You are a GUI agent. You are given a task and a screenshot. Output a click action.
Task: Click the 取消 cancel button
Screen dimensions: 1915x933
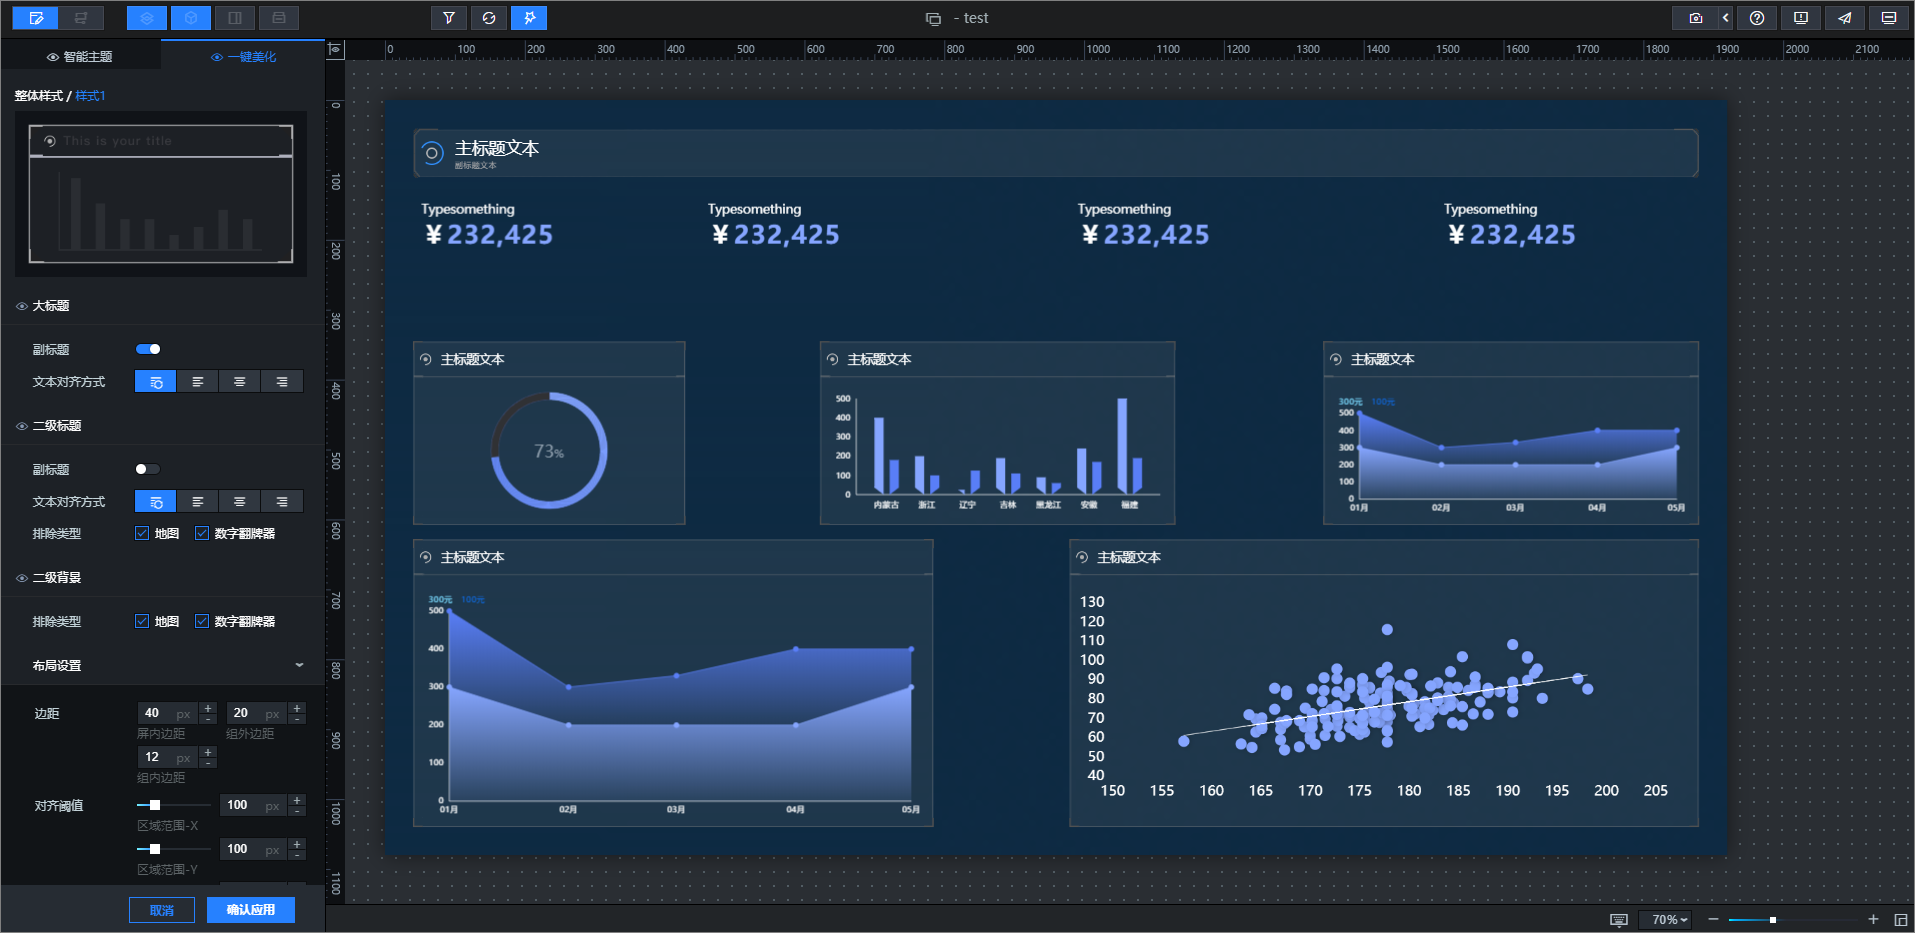point(162,910)
